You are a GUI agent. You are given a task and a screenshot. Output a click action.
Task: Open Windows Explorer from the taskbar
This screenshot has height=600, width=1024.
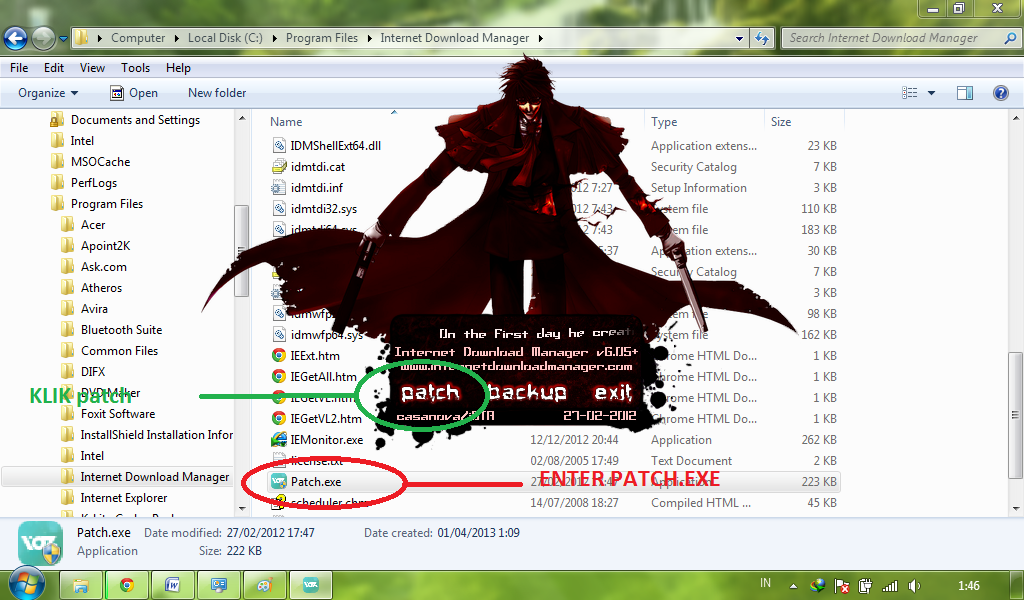pyautogui.click(x=80, y=585)
